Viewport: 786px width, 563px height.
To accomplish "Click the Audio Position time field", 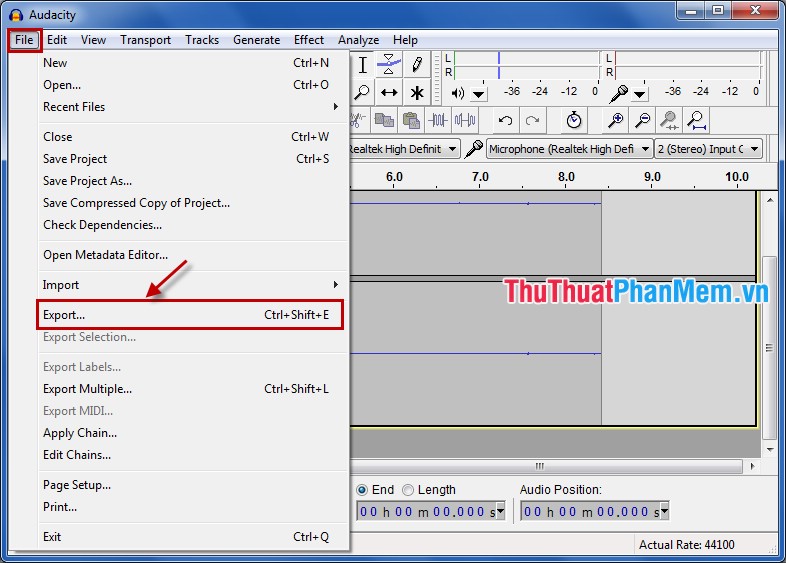I will click(590, 511).
